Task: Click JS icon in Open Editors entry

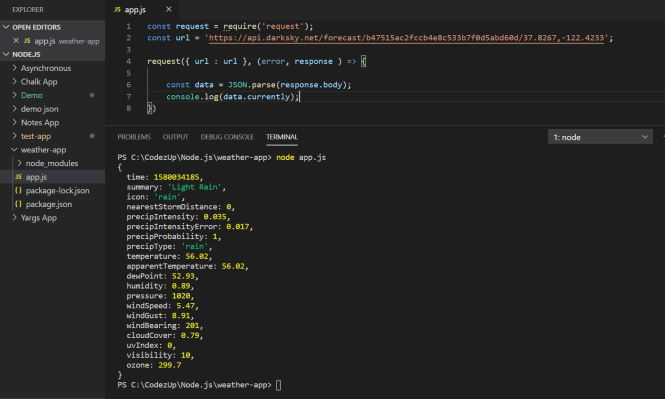Action: click(27, 41)
